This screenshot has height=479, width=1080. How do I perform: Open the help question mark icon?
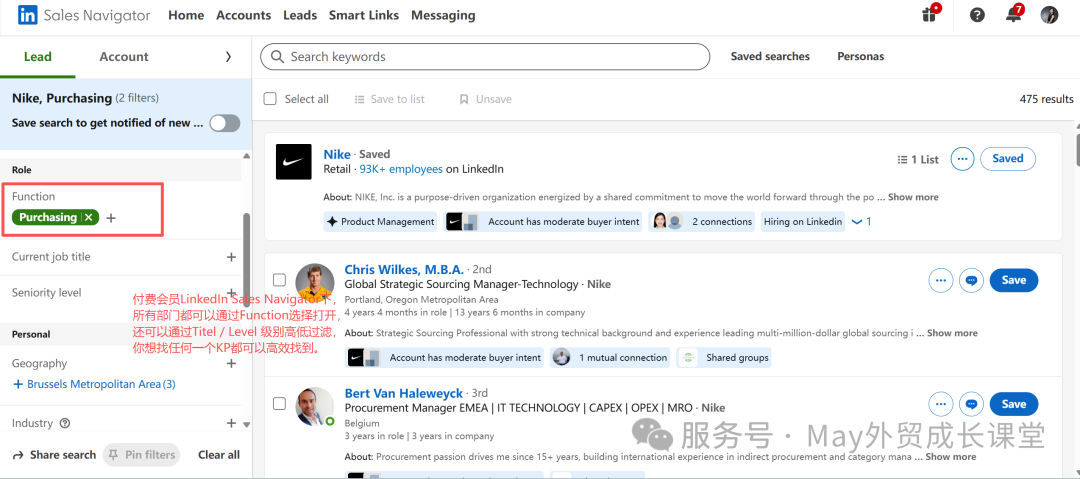click(977, 15)
